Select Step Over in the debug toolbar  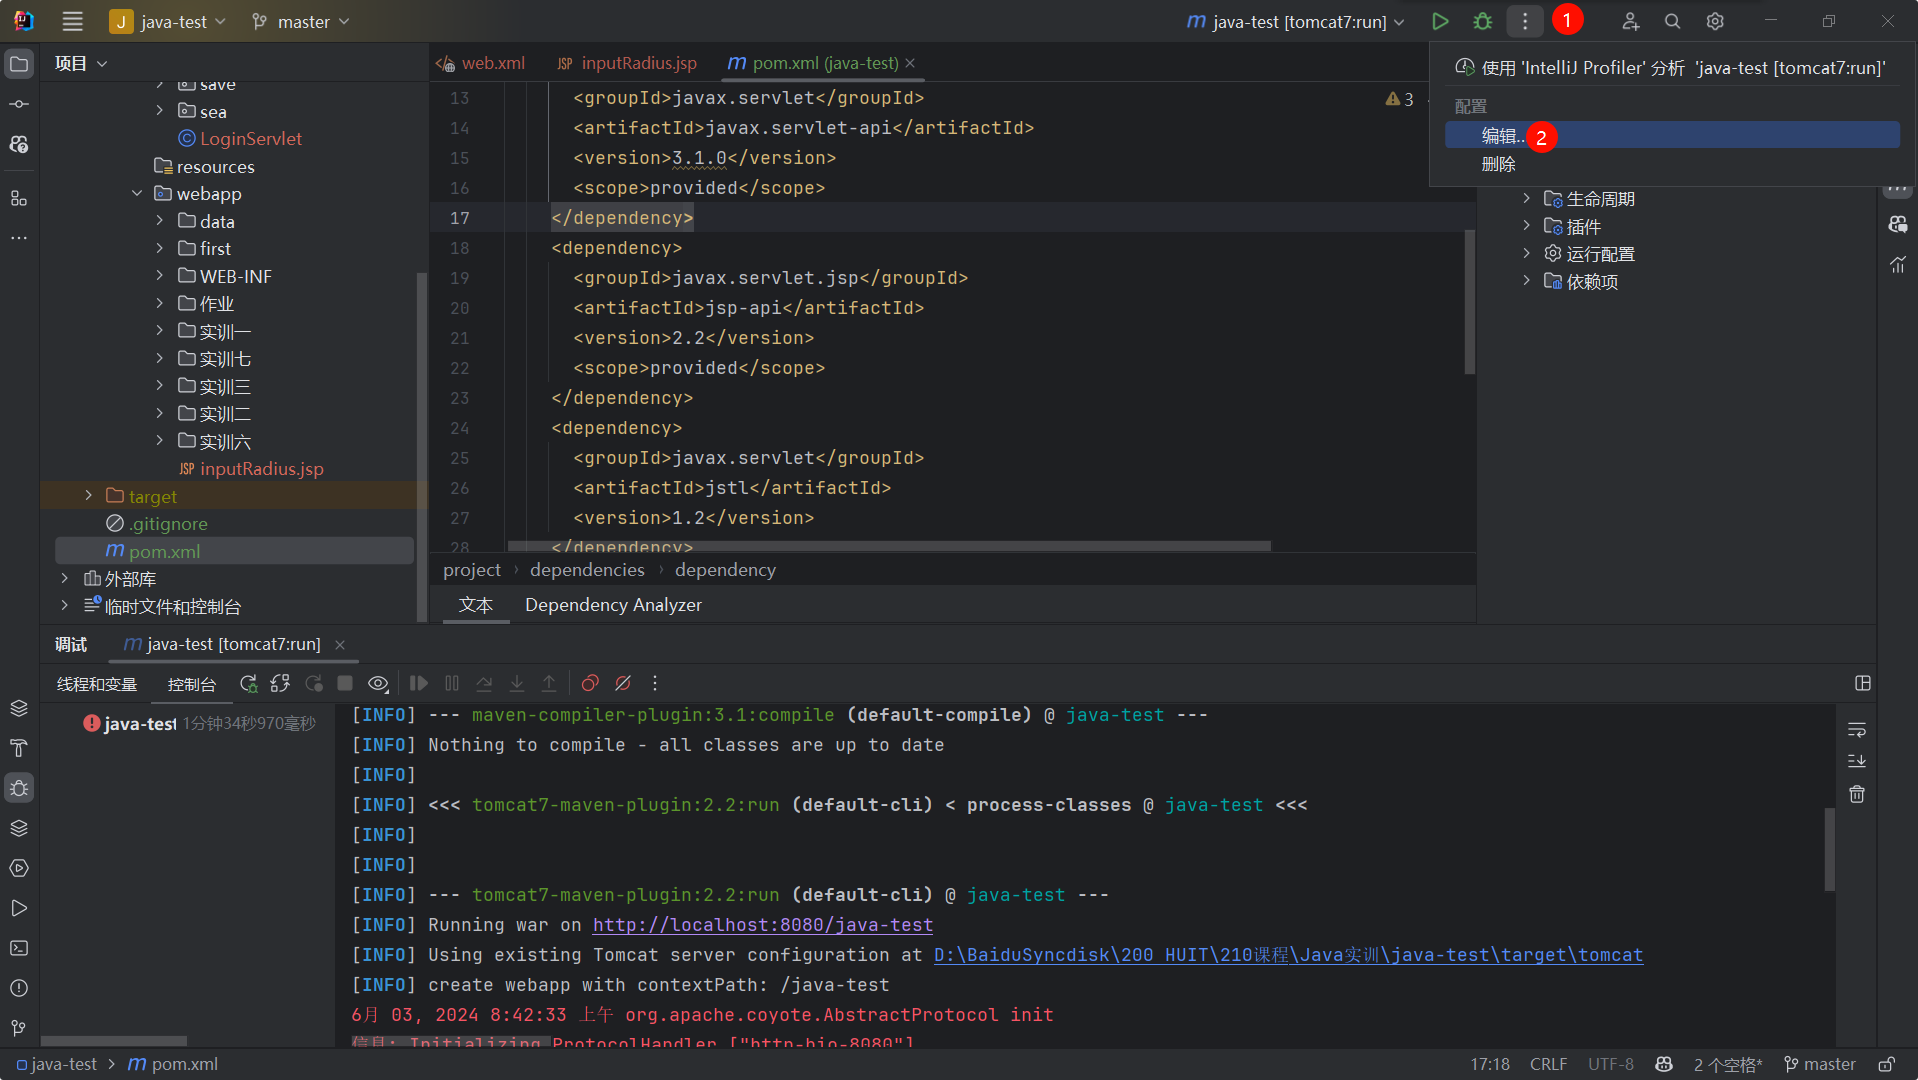[x=484, y=683]
